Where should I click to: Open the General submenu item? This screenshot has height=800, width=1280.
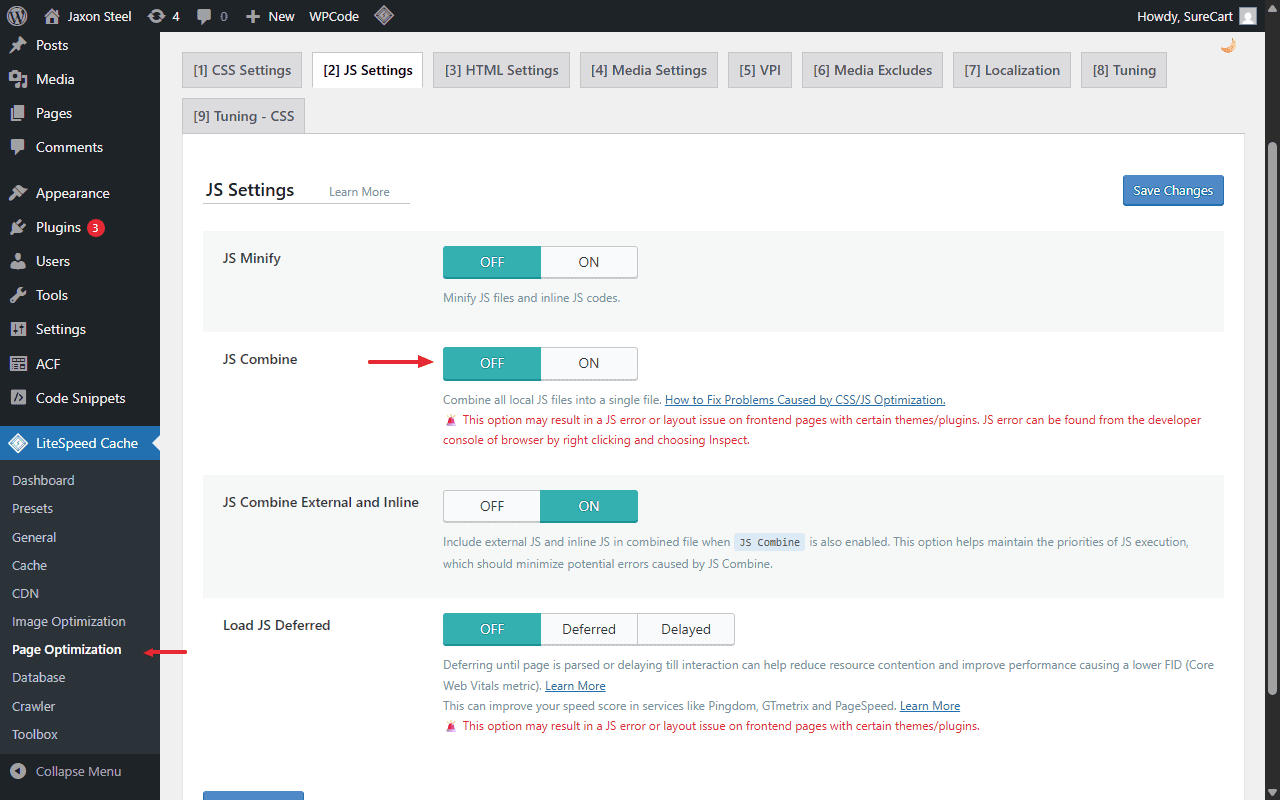(34, 537)
